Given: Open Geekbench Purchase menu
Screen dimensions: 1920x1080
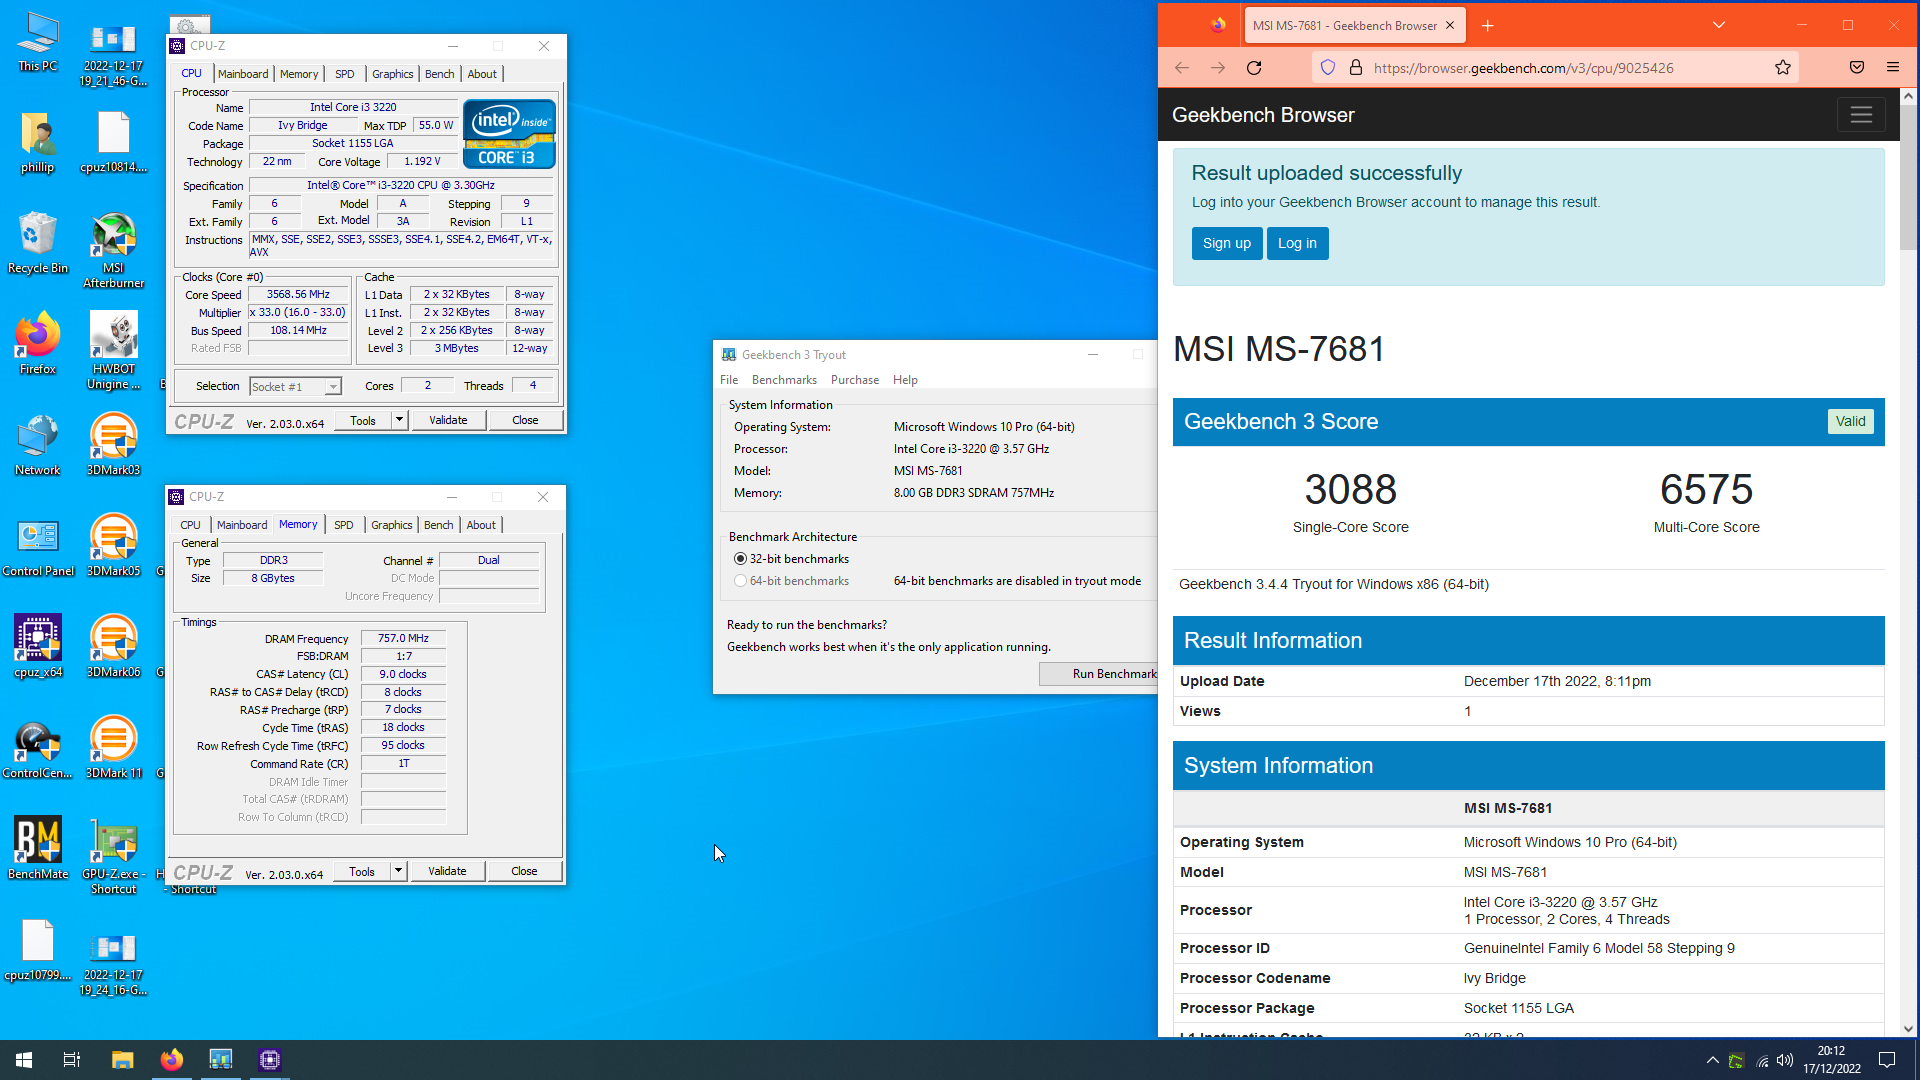Looking at the screenshot, I should (x=855, y=380).
